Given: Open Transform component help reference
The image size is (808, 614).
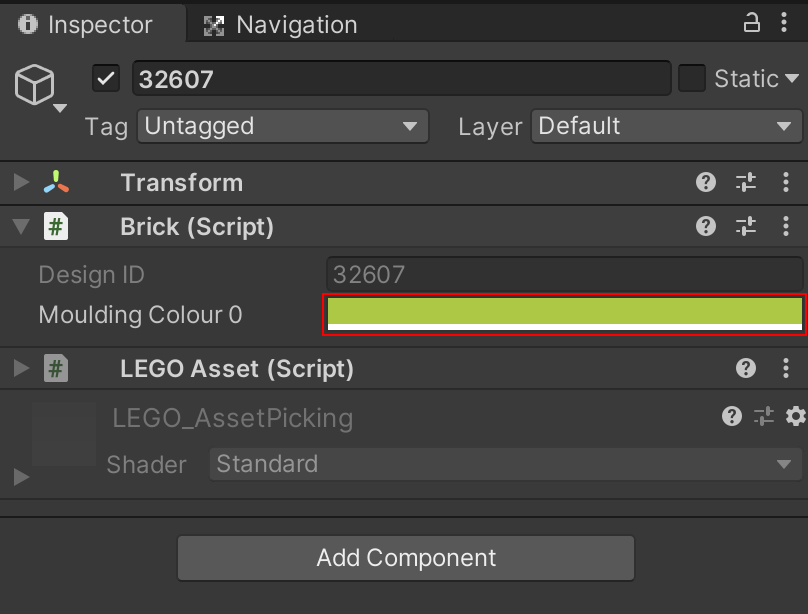Looking at the screenshot, I should 706,182.
